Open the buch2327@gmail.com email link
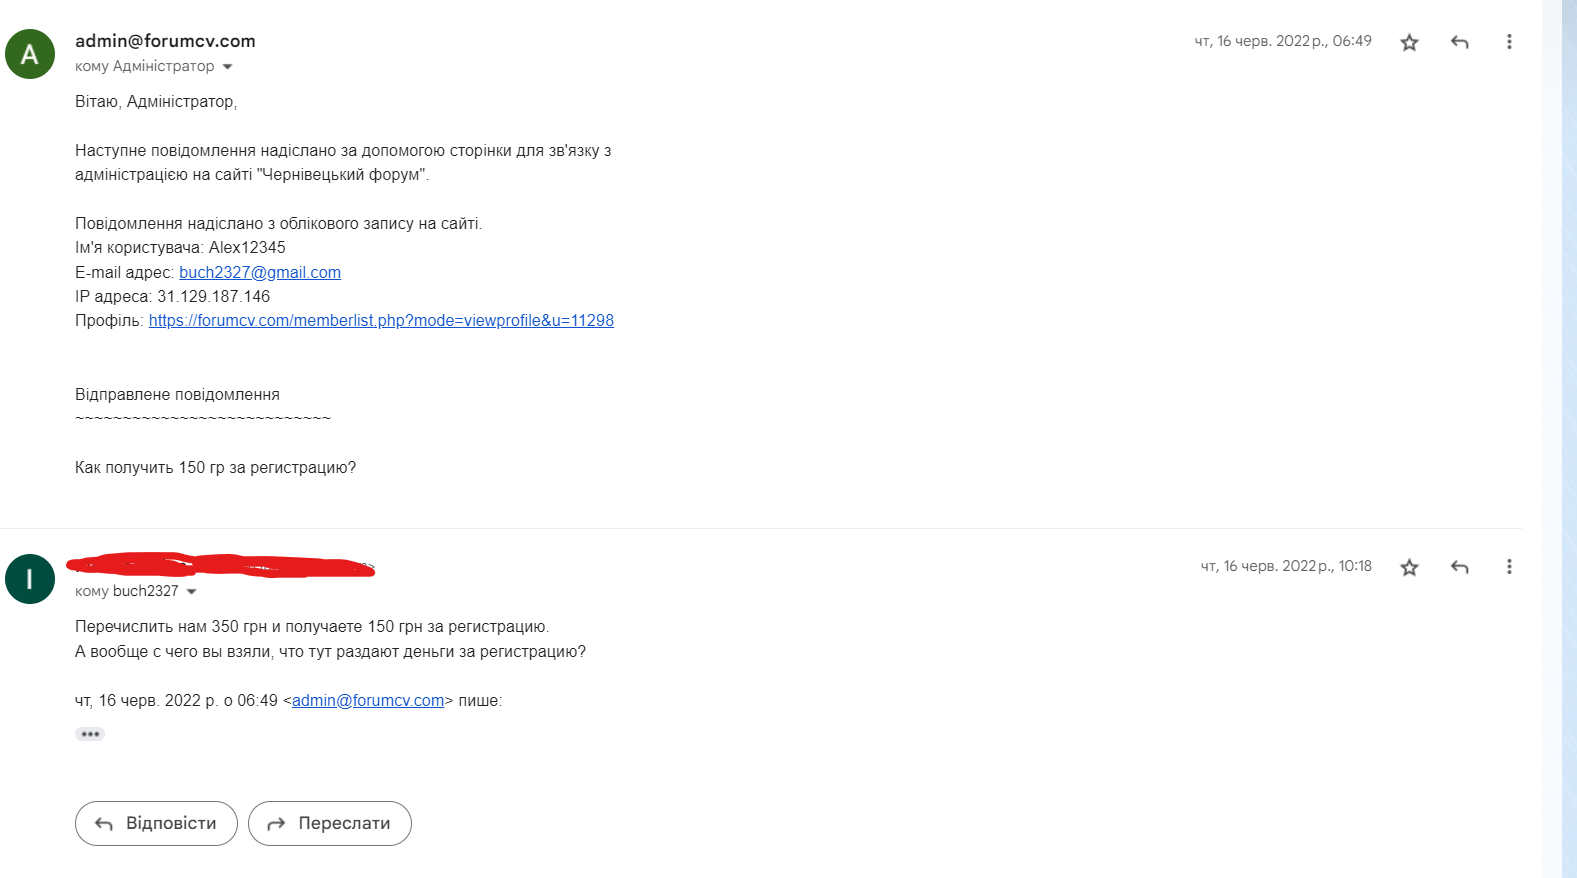The height and width of the screenshot is (878, 1577). (x=260, y=272)
